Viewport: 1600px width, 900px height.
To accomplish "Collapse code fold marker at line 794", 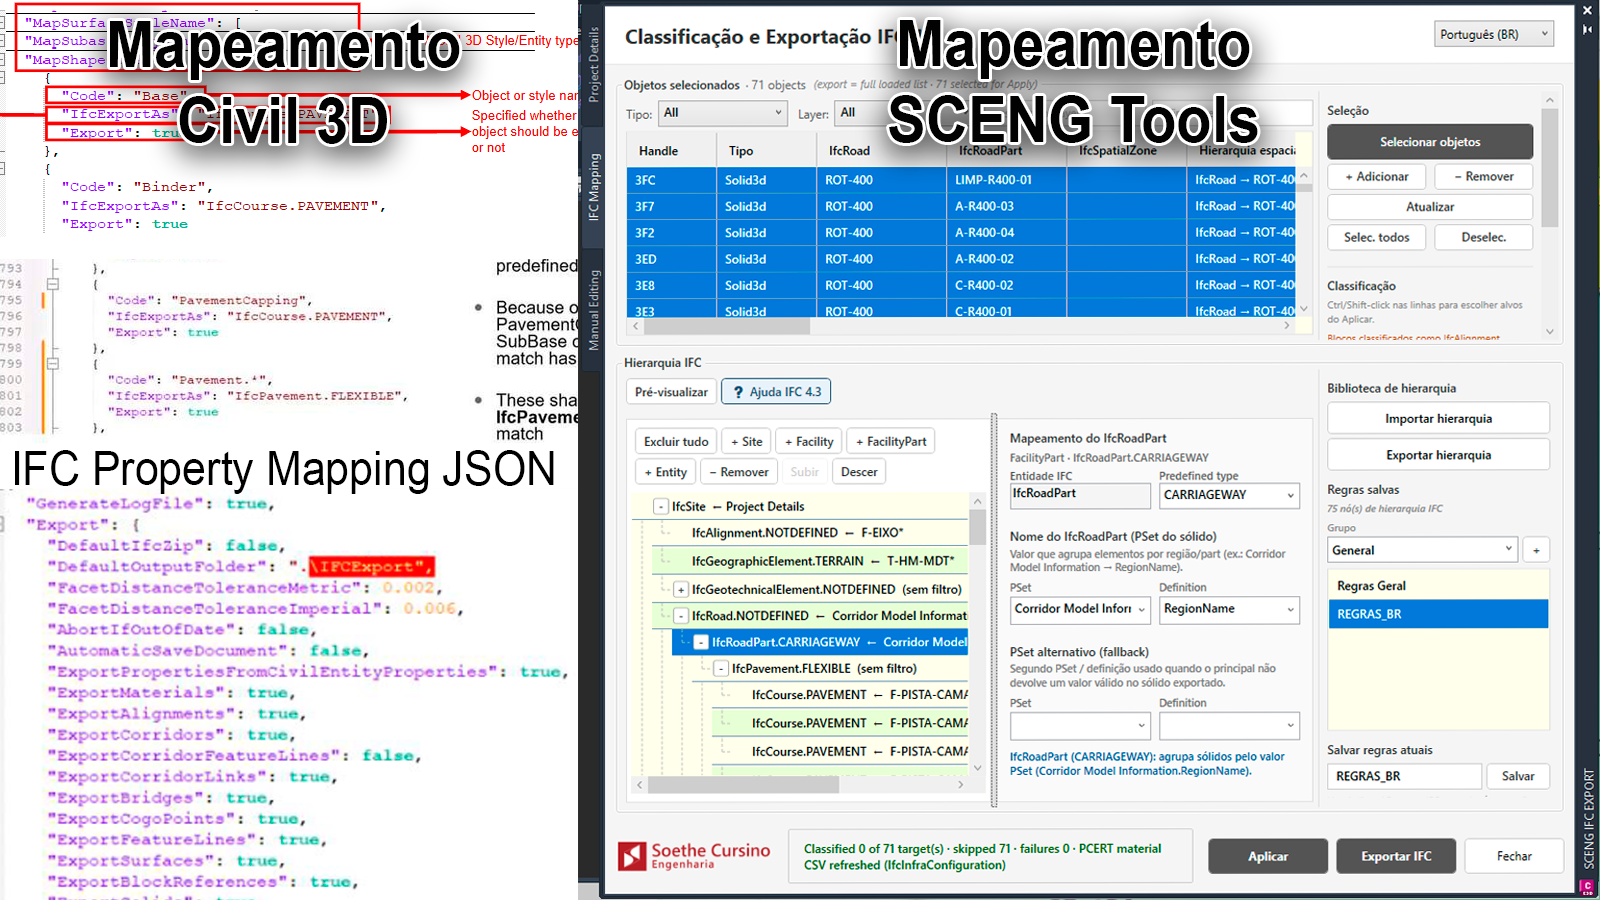I will 53,284.
